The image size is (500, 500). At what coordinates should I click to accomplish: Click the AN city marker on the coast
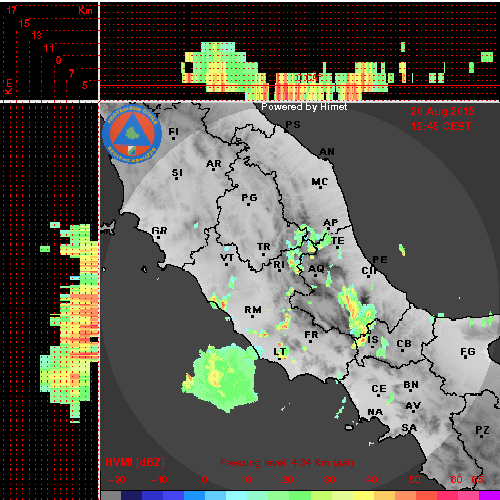pyautogui.click(x=327, y=153)
